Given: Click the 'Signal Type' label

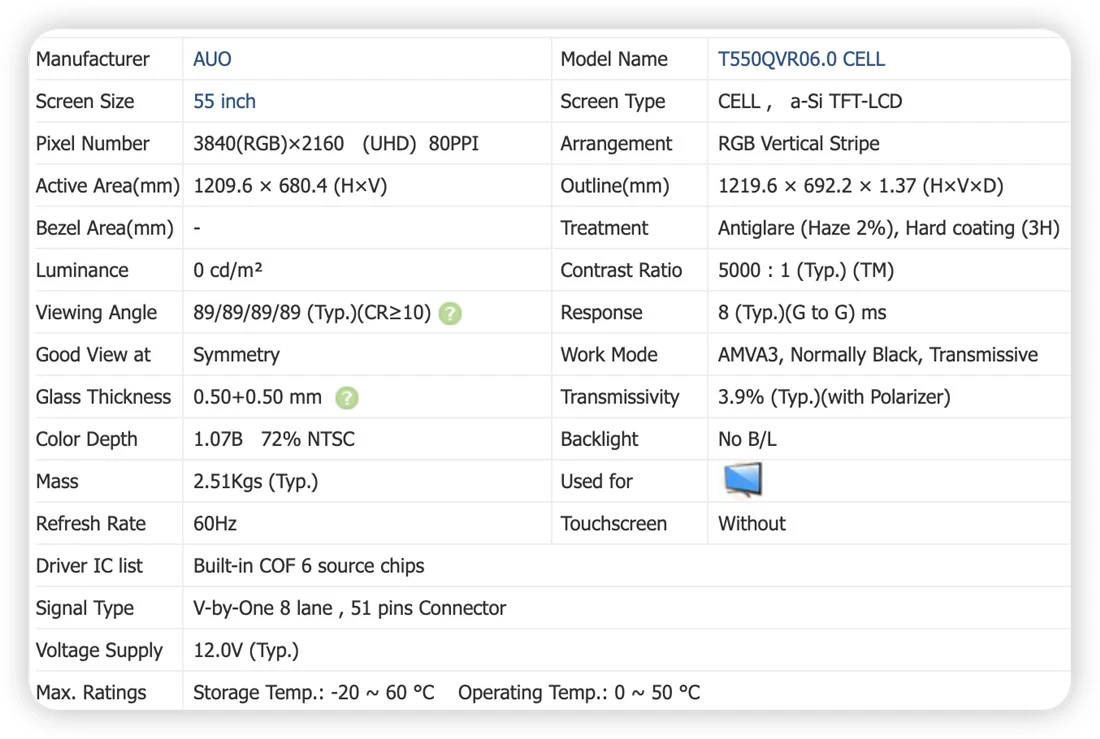Looking at the screenshot, I should [x=85, y=608].
